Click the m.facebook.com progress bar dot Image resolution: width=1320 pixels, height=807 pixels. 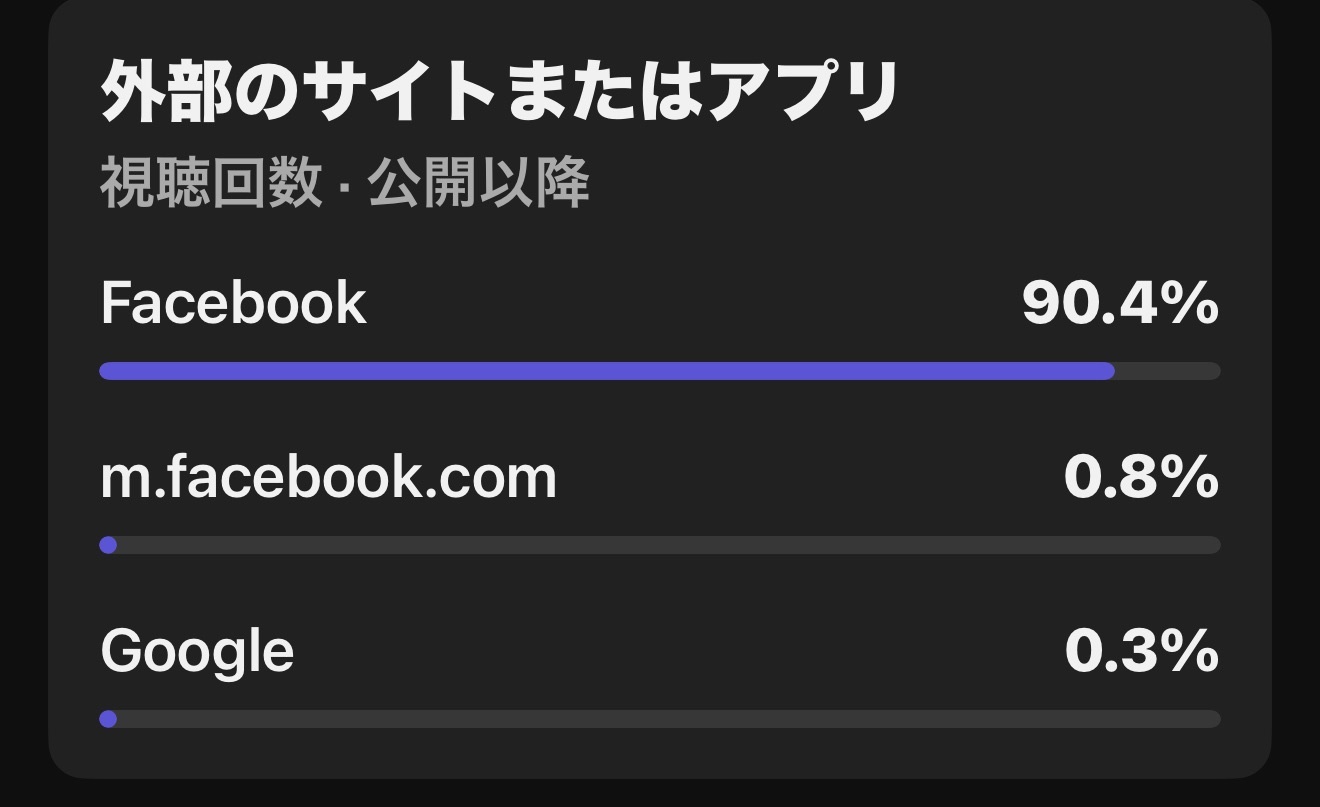108,545
